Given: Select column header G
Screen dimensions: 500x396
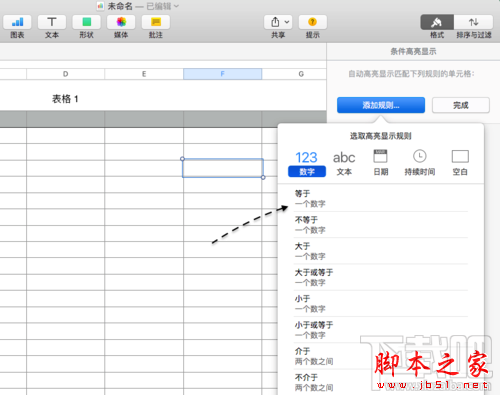Looking at the screenshot, I should [294, 74].
